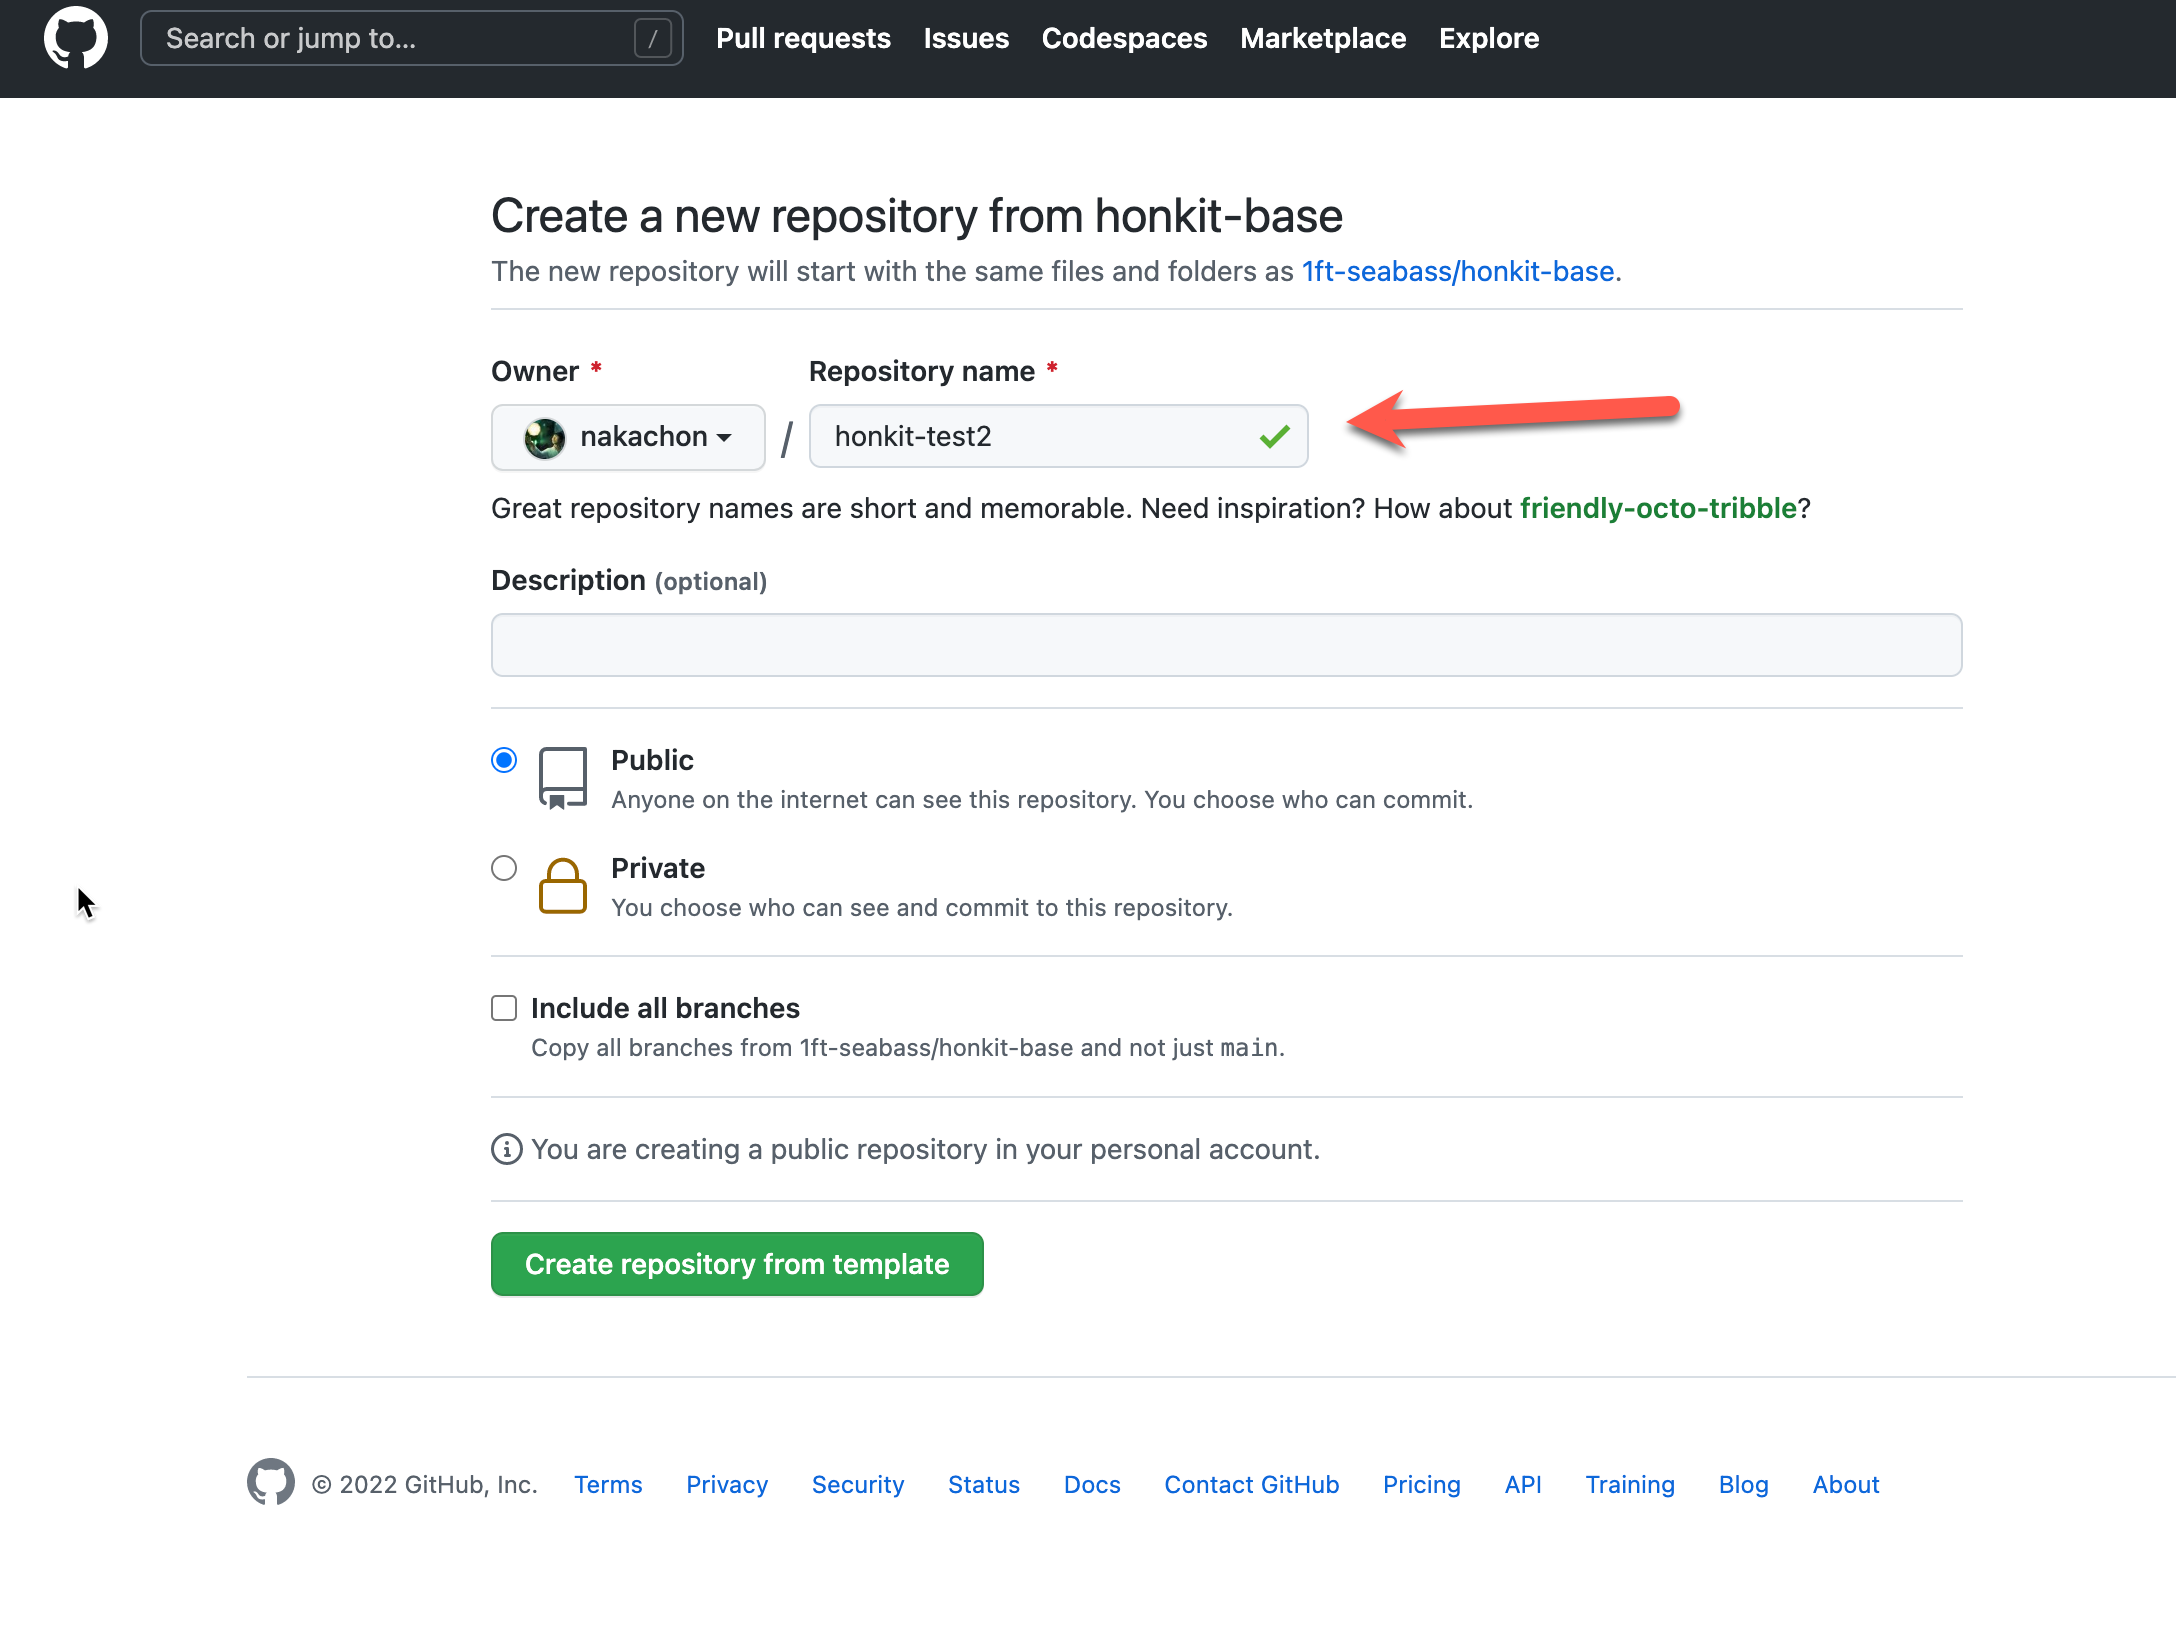The image size is (2176, 1634).
Task: Click Create repository from template button
Action: pos(736,1263)
